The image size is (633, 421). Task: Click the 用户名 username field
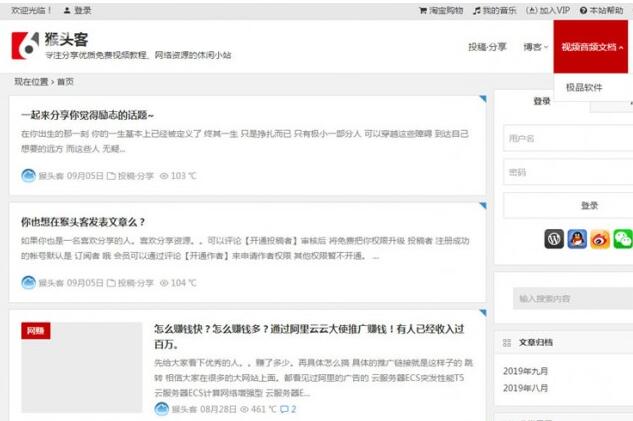tap(567, 138)
